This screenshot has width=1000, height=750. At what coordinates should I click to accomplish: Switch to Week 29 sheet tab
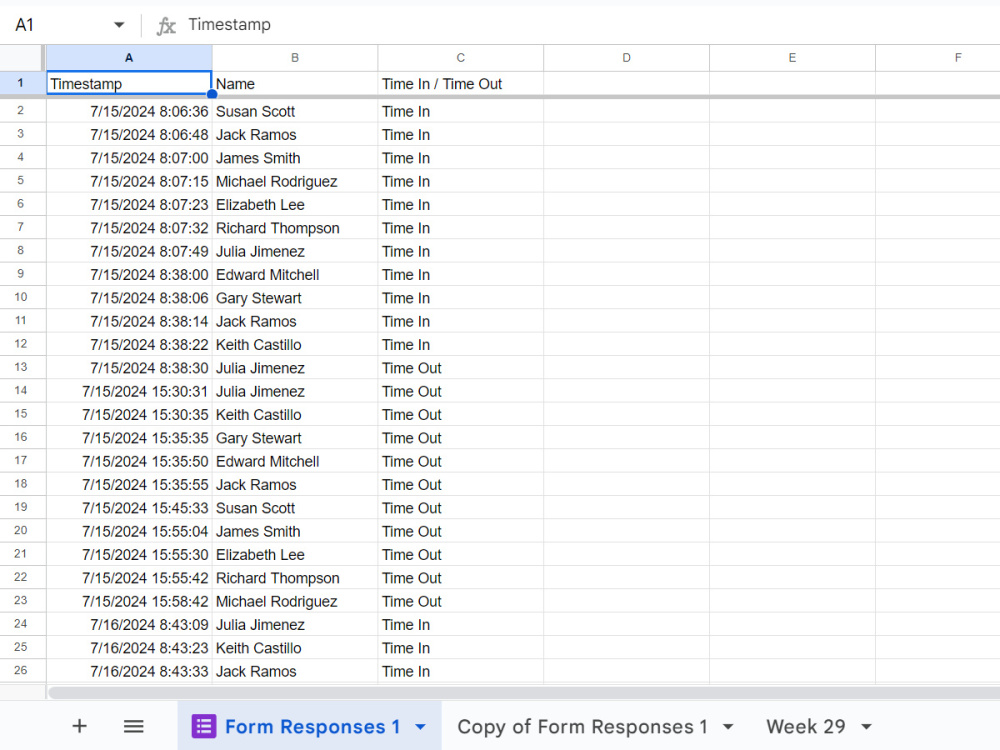point(805,726)
